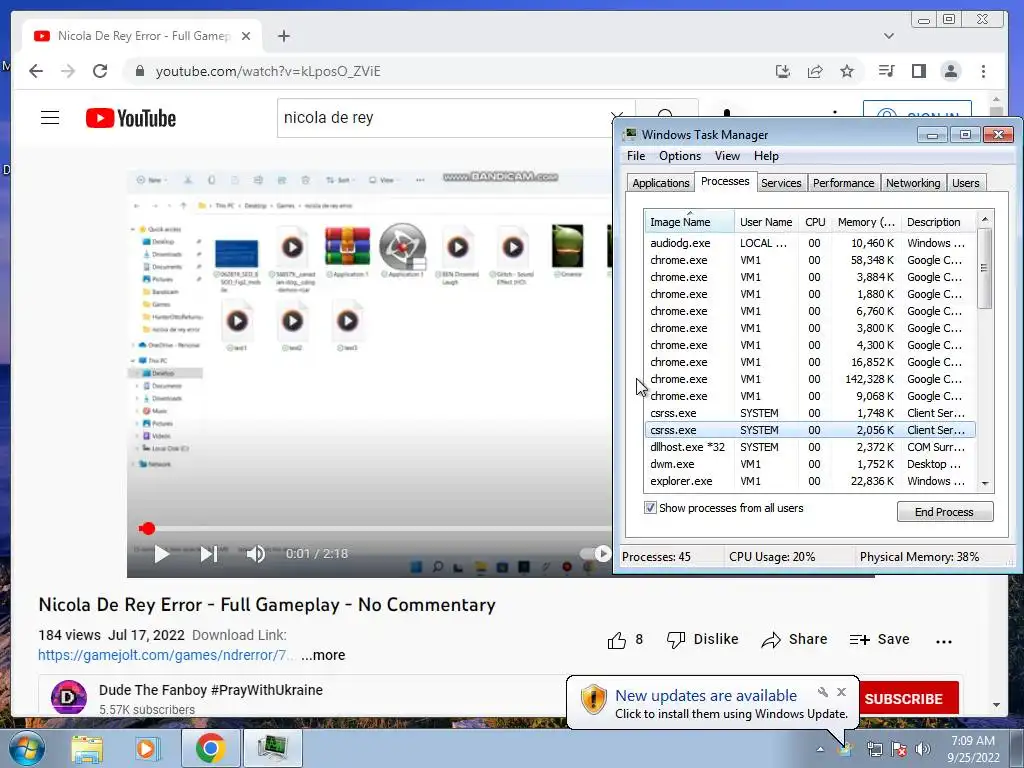Screen dimensions: 1024x768
Task: Open the View menu in Task Manager
Action: pyautogui.click(x=727, y=156)
